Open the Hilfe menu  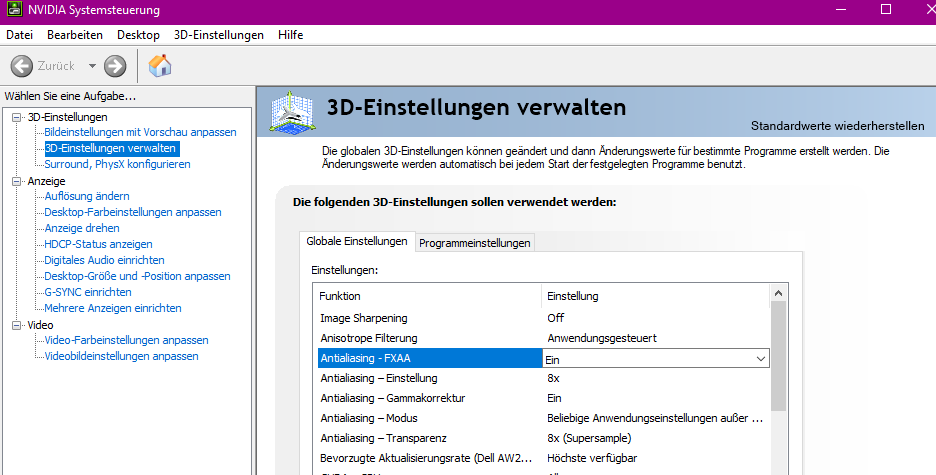(291, 35)
